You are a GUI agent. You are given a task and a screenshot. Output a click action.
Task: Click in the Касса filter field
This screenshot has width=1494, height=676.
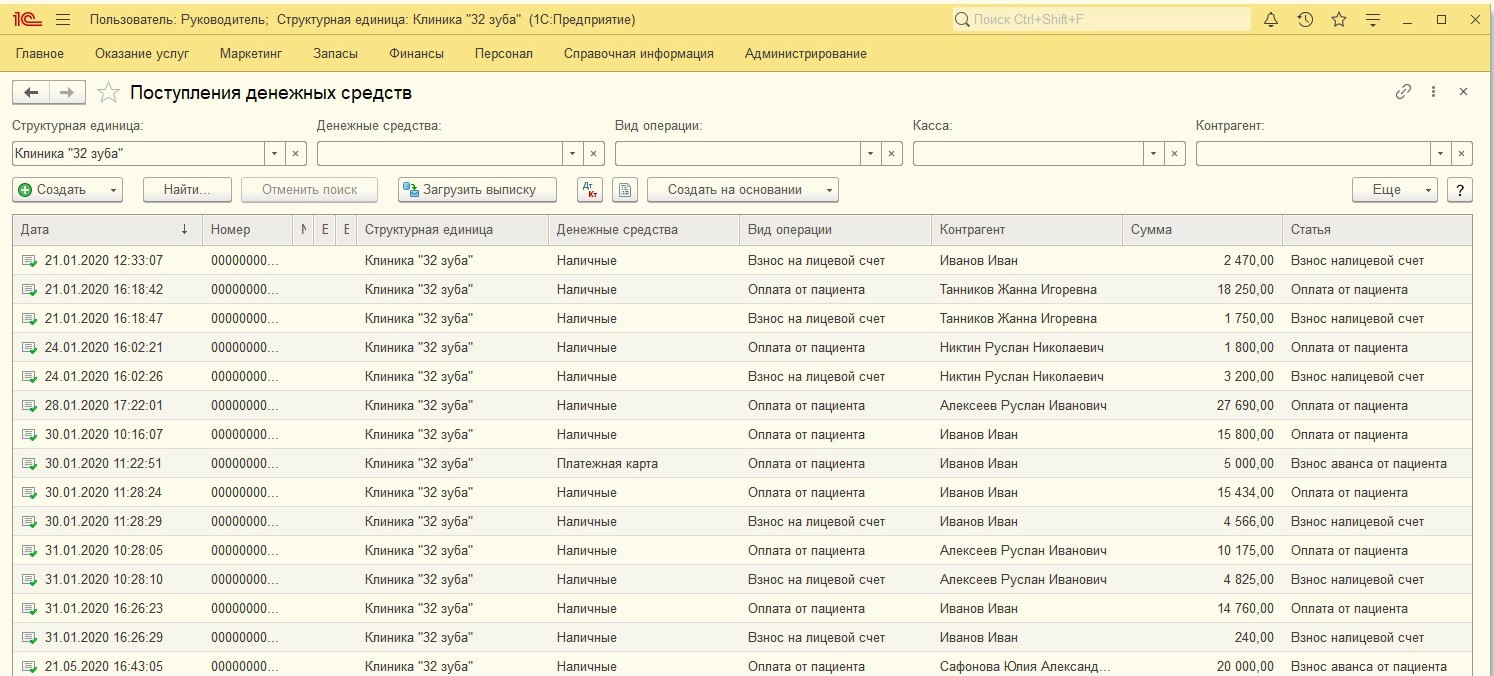point(1027,154)
